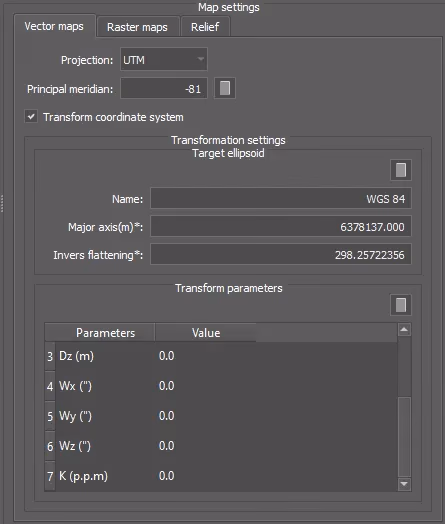The width and height of the screenshot is (445, 524).
Task: Click the ellipsoid Name field WGS 84
Action: click(x=281, y=199)
